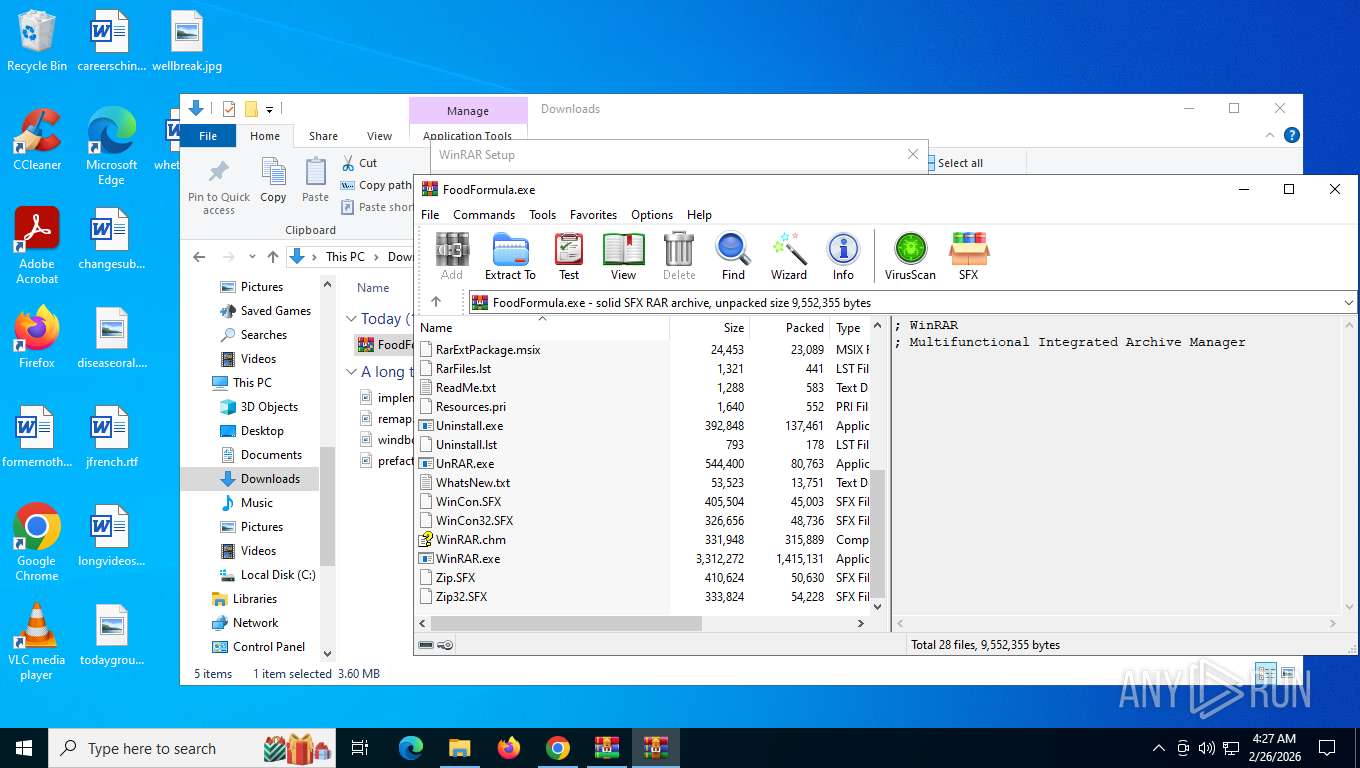Click the View file toolbar icon
This screenshot has width=1360, height=768.
coord(623,256)
